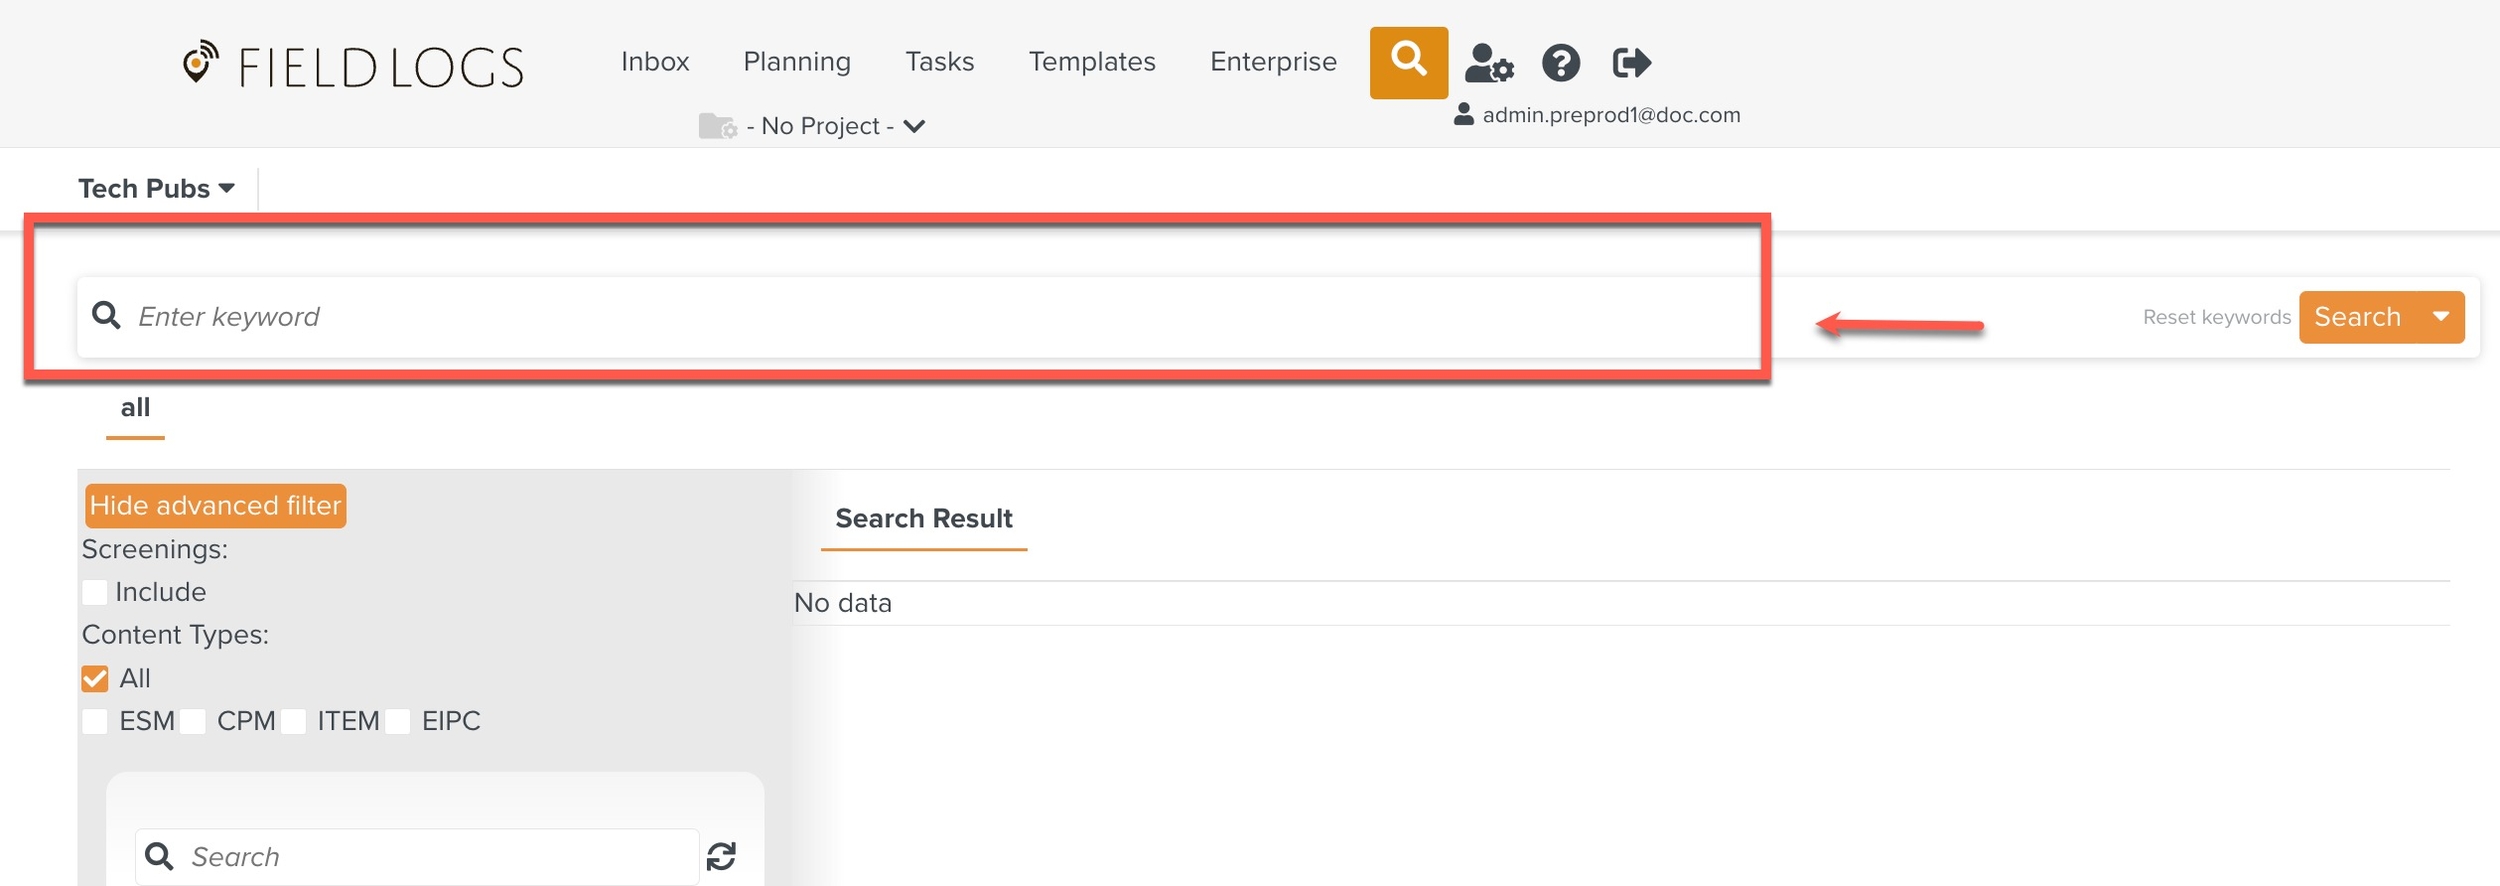Open the Tech Pubs dropdown

(157, 188)
